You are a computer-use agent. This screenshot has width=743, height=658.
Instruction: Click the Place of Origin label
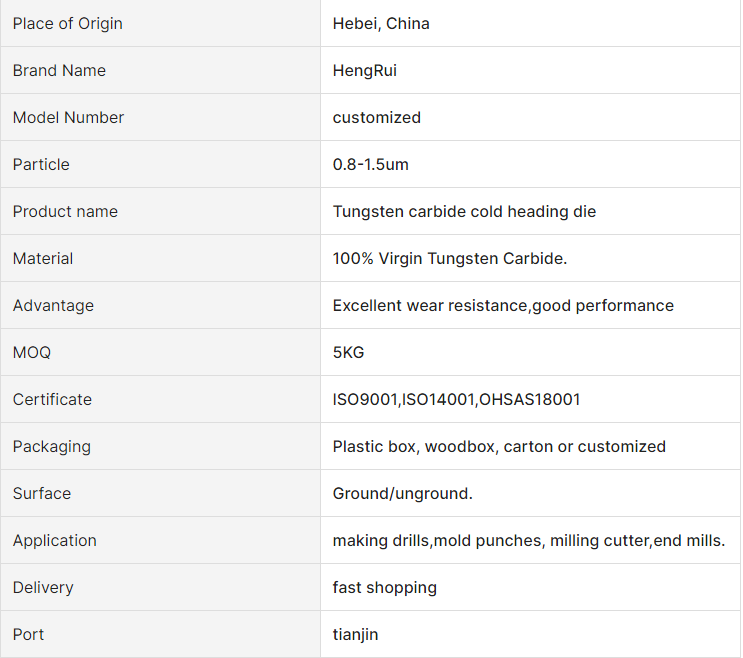[x=67, y=23]
